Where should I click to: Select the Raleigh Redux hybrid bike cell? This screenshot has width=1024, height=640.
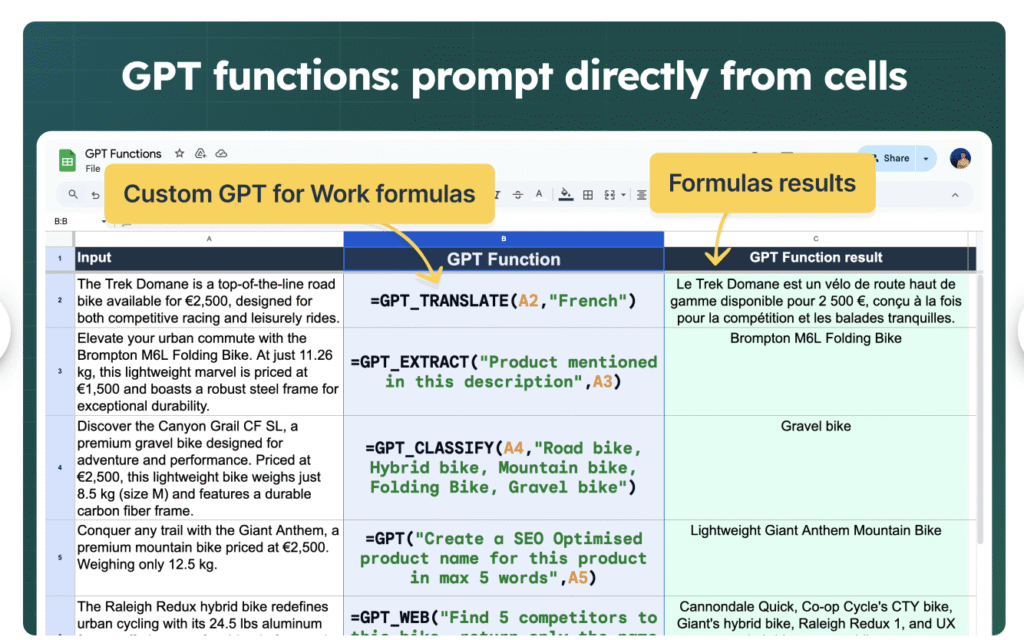pos(209,615)
